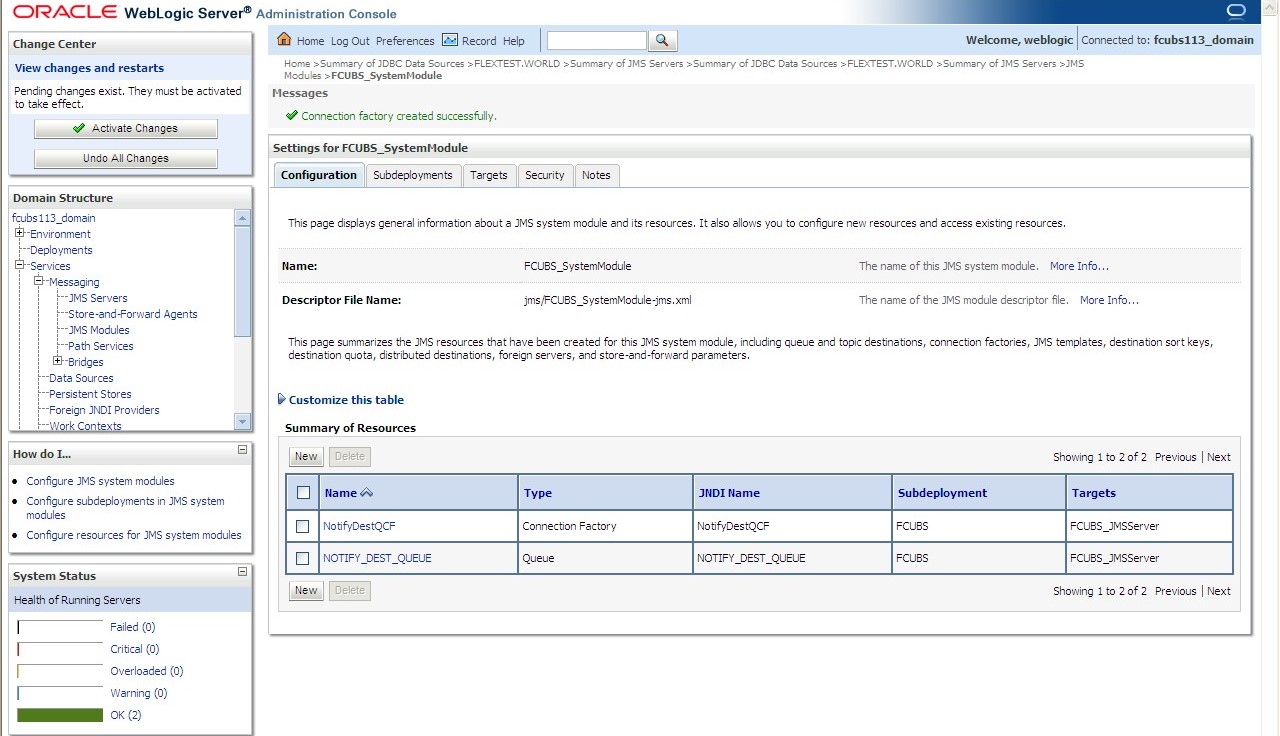Expand Customize this table

click(346, 400)
